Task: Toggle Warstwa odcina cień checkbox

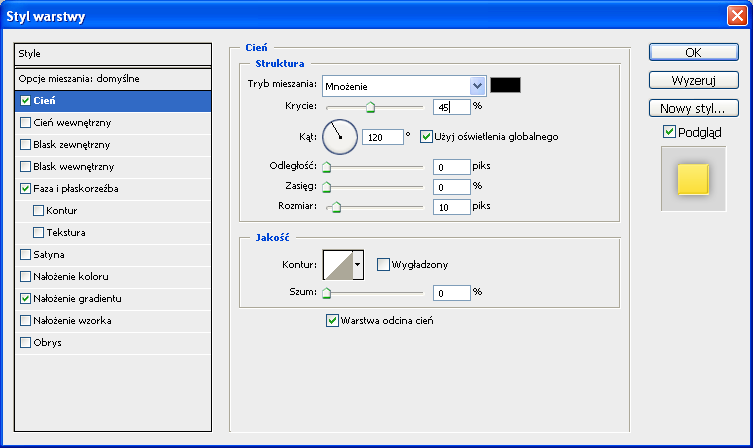Action: [x=332, y=321]
